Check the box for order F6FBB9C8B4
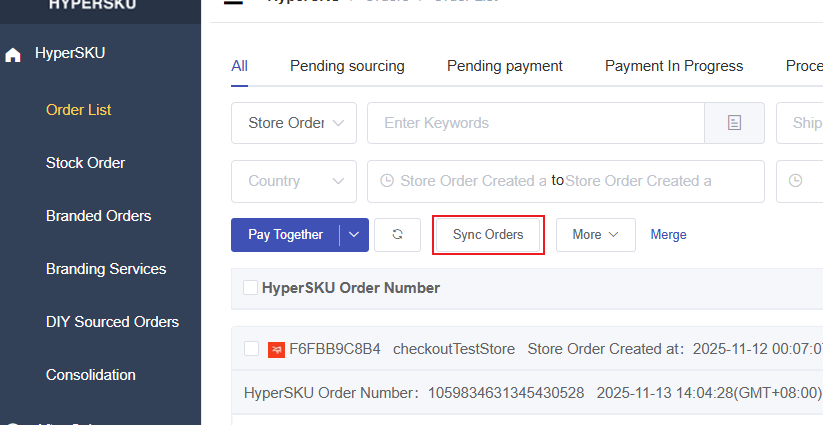Image resolution: width=823 pixels, height=425 pixels. 251,349
